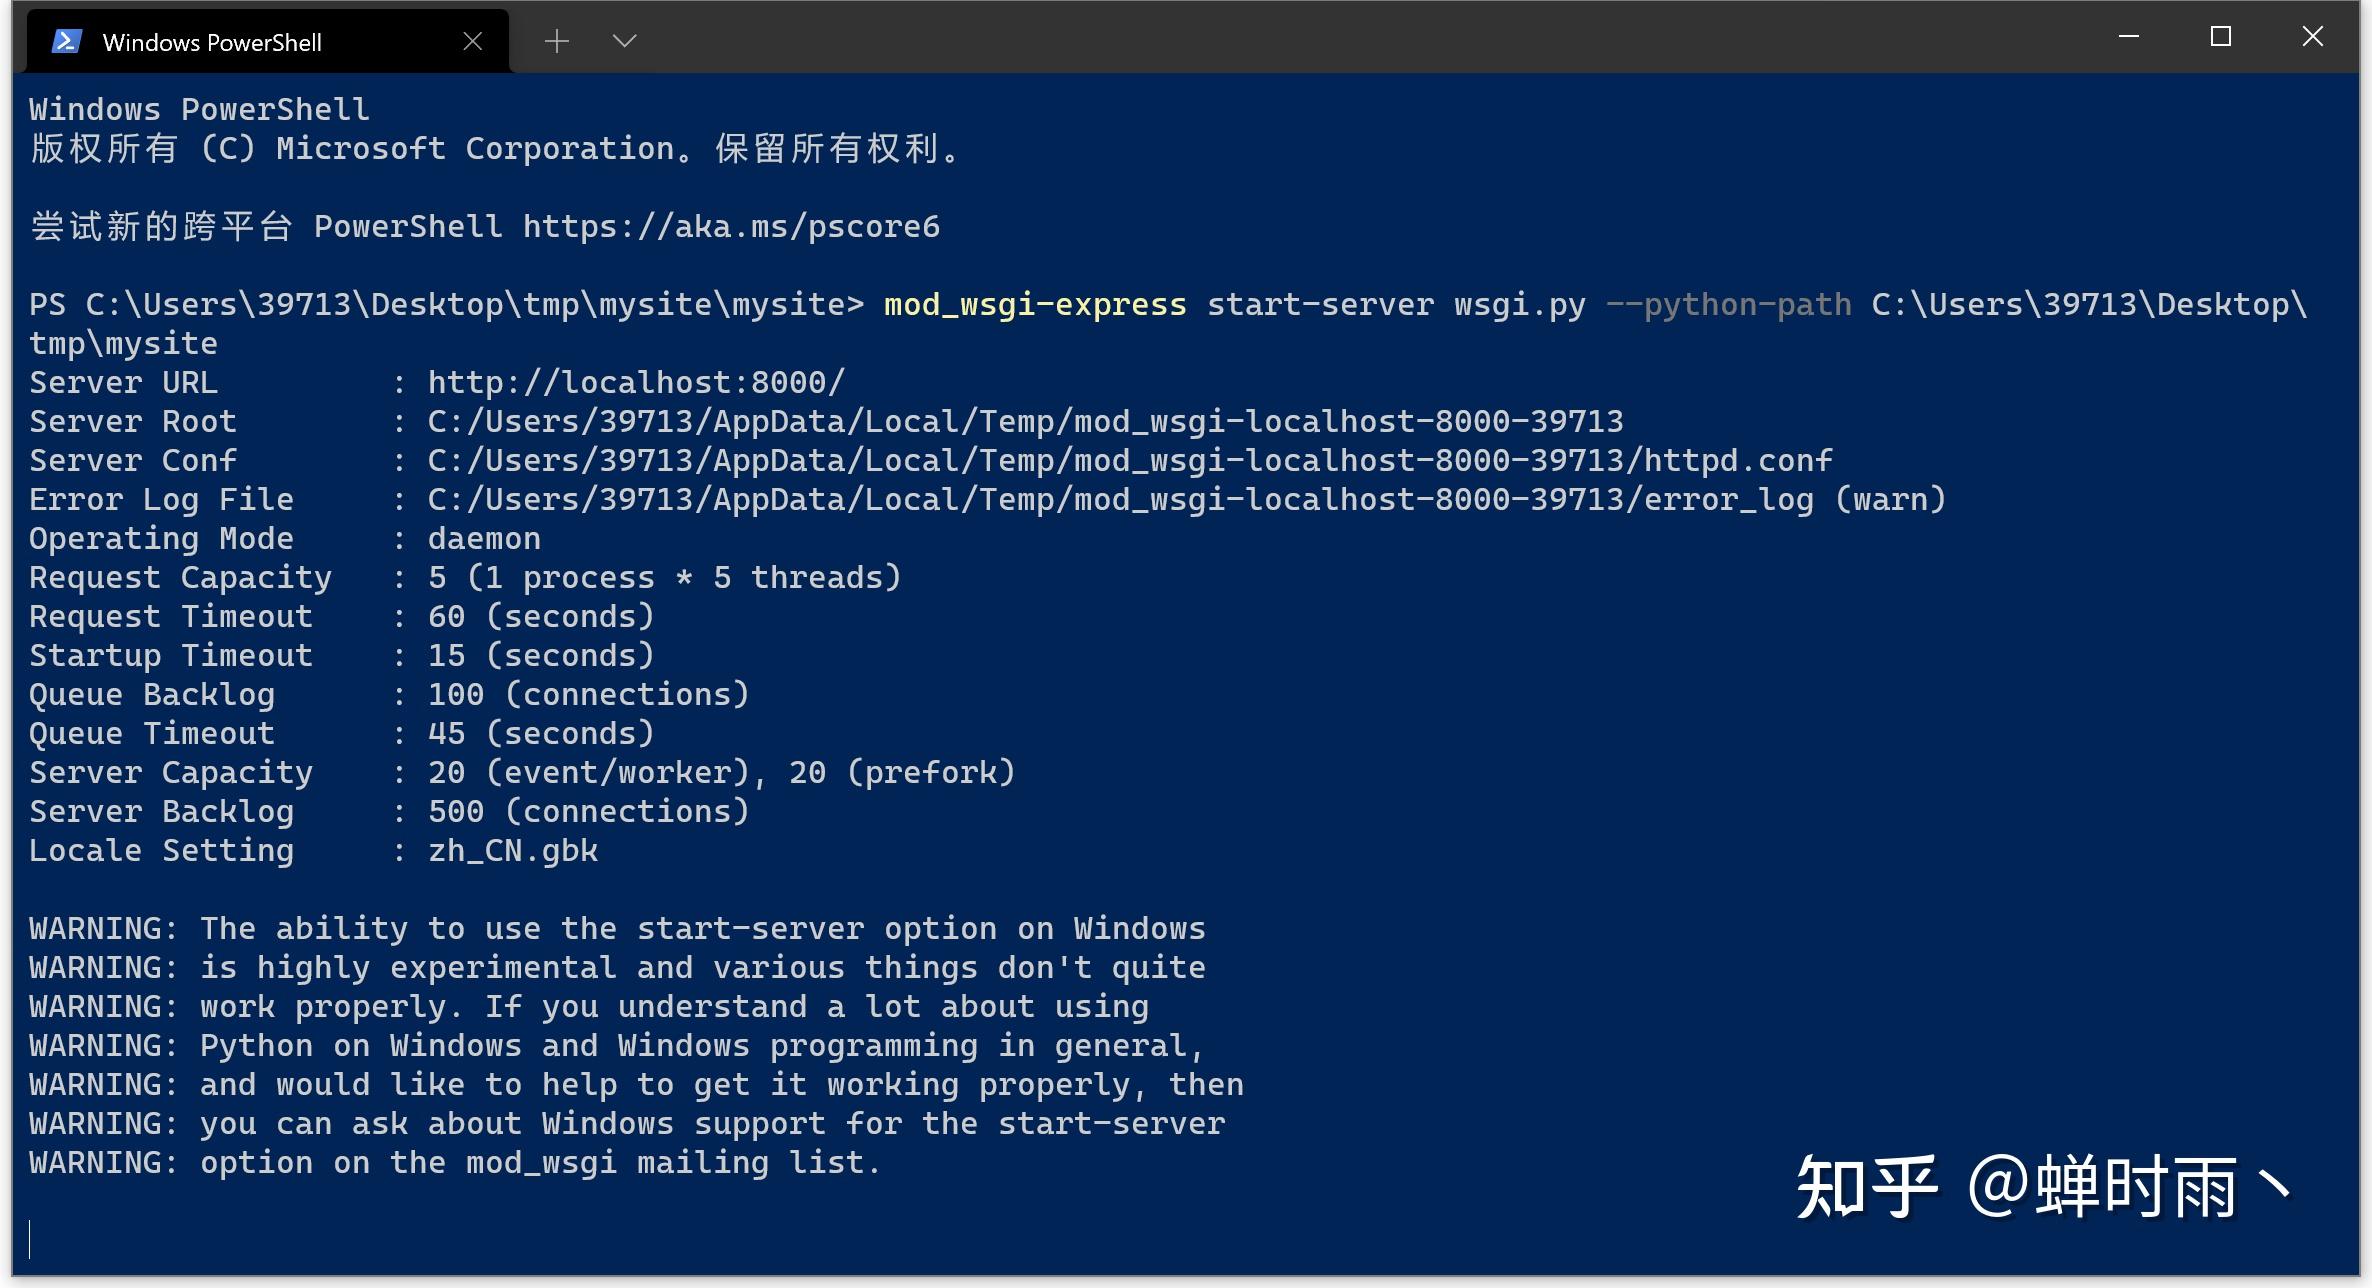
Task: Open a new terminal tab with the plus icon
Action: pos(556,40)
